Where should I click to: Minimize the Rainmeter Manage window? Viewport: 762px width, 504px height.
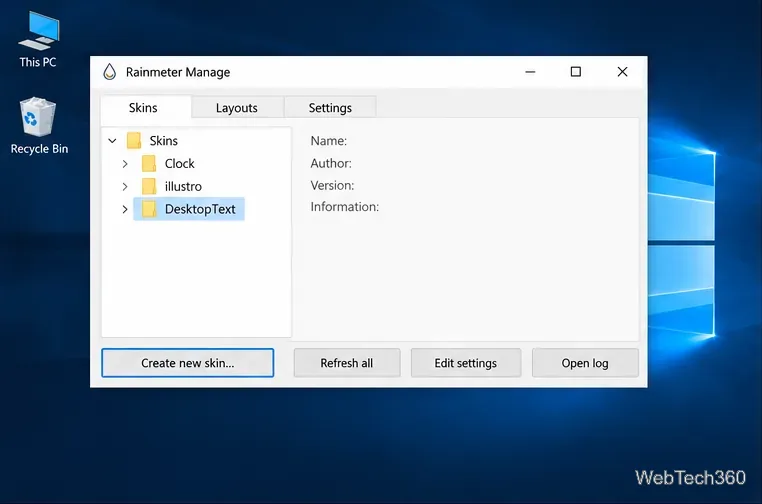pyautogui.click(x=530, y=72)
